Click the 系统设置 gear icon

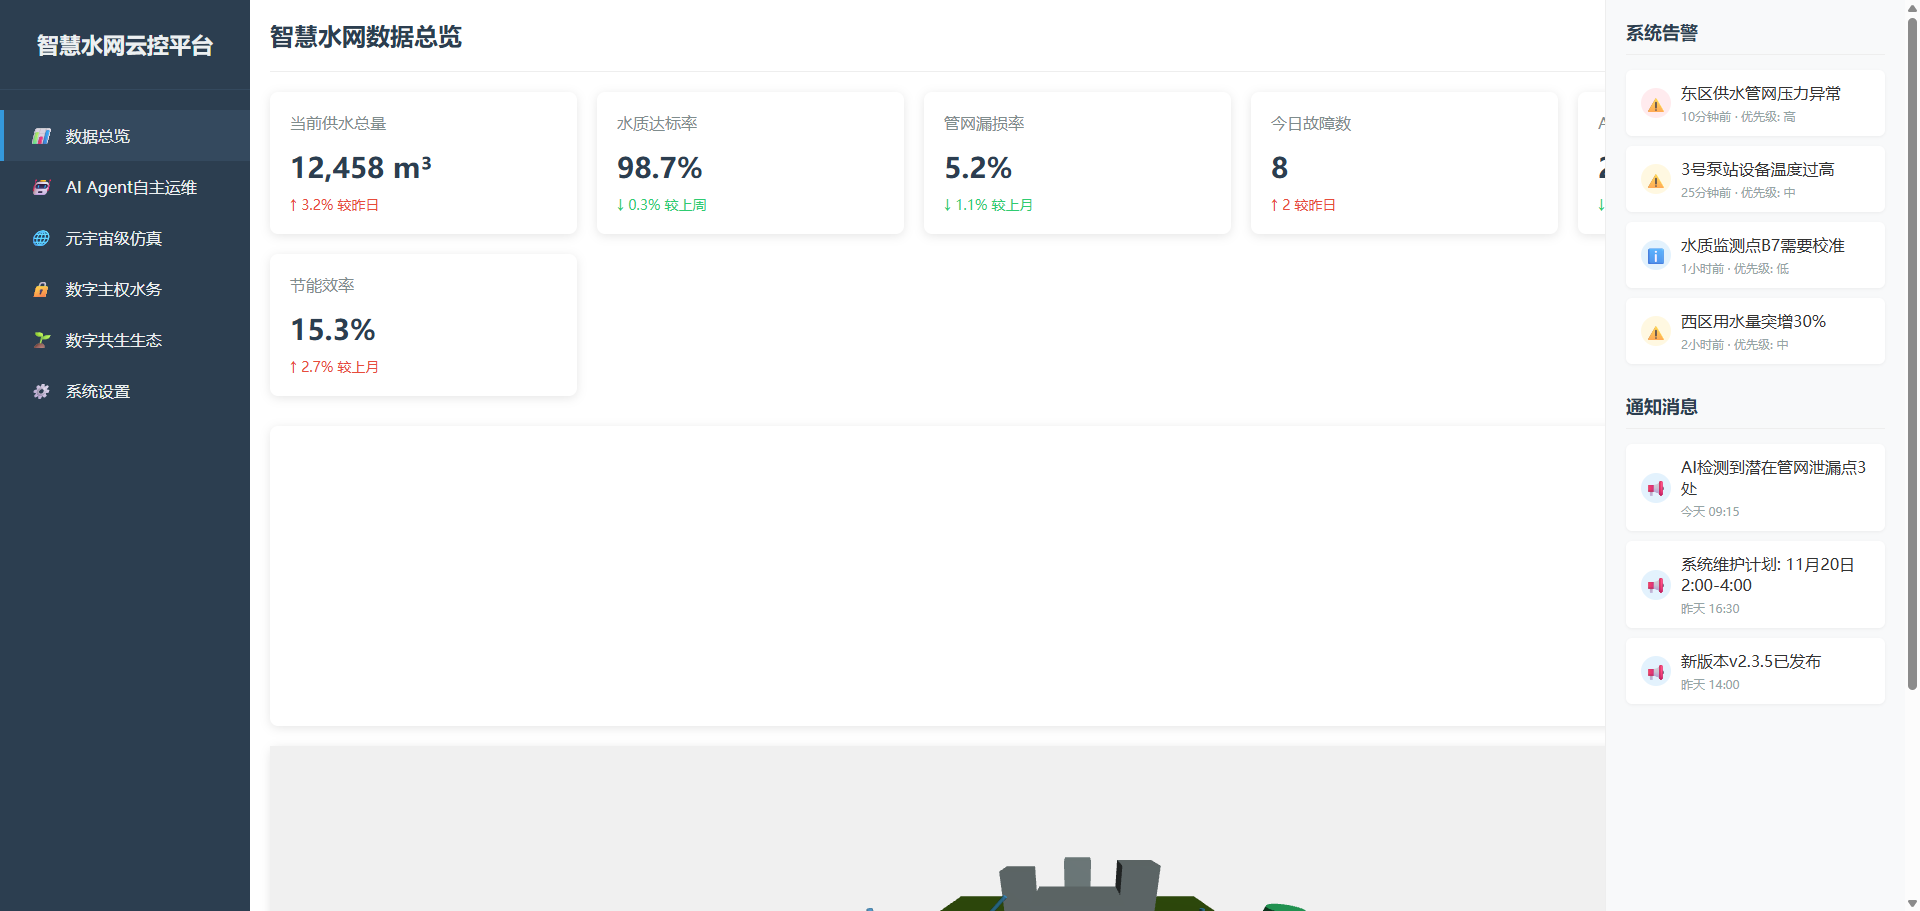click(41, 391)
